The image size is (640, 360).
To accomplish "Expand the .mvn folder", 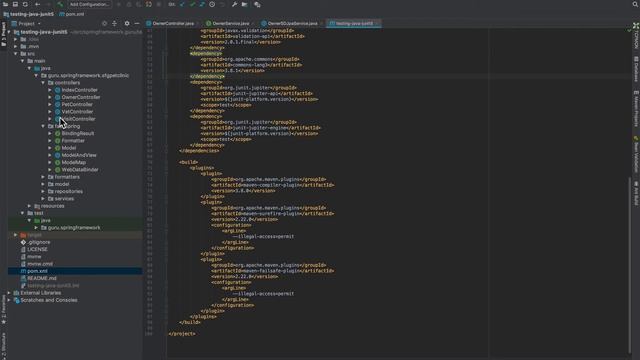I will click(x=16, y=47).
